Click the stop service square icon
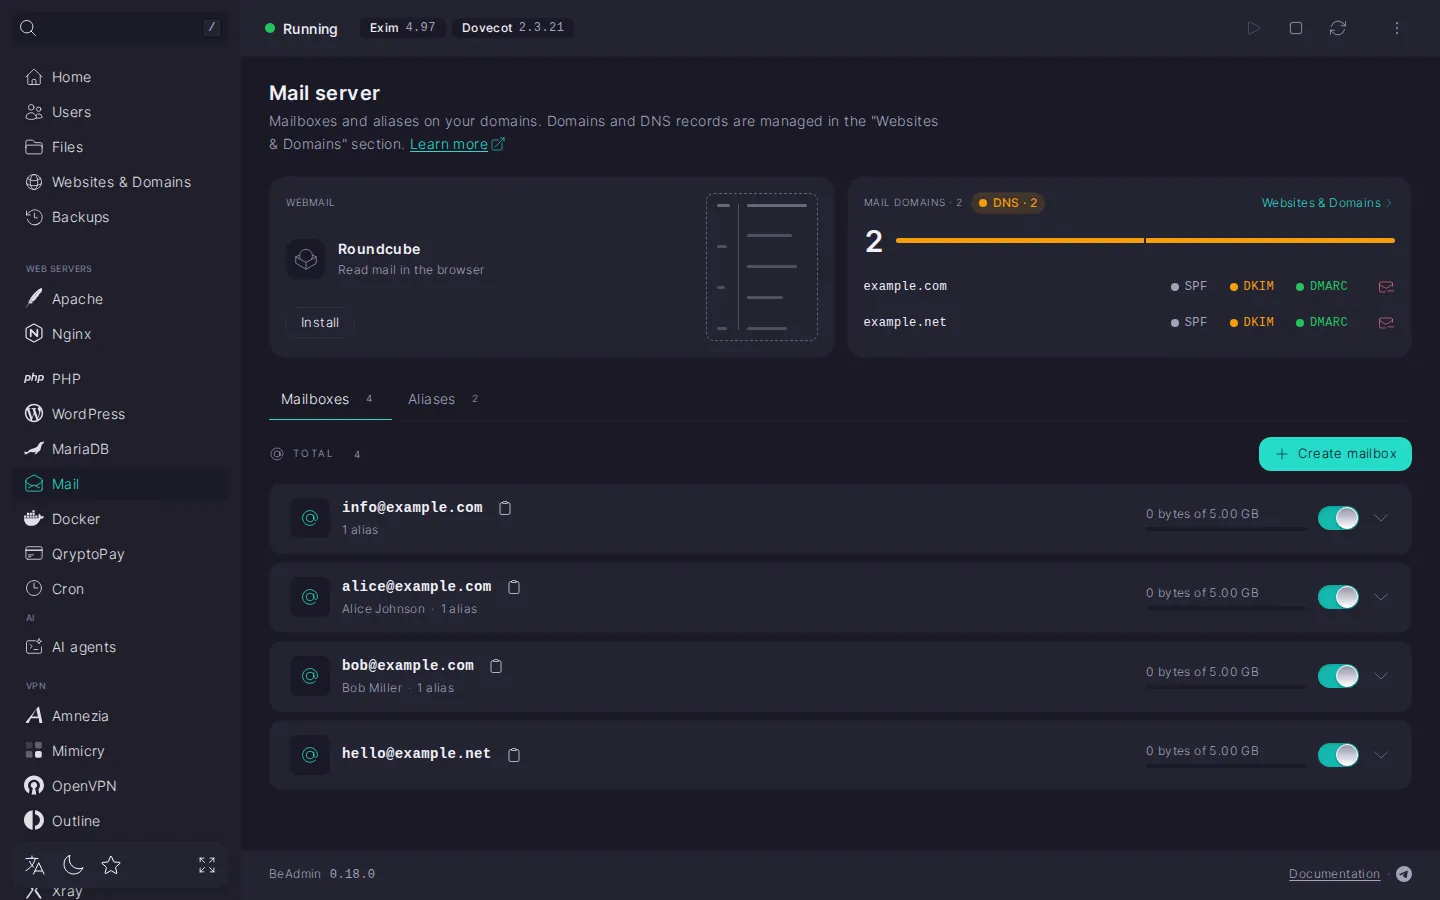Screen dimensions: 1440x900 pos(1296,28)
